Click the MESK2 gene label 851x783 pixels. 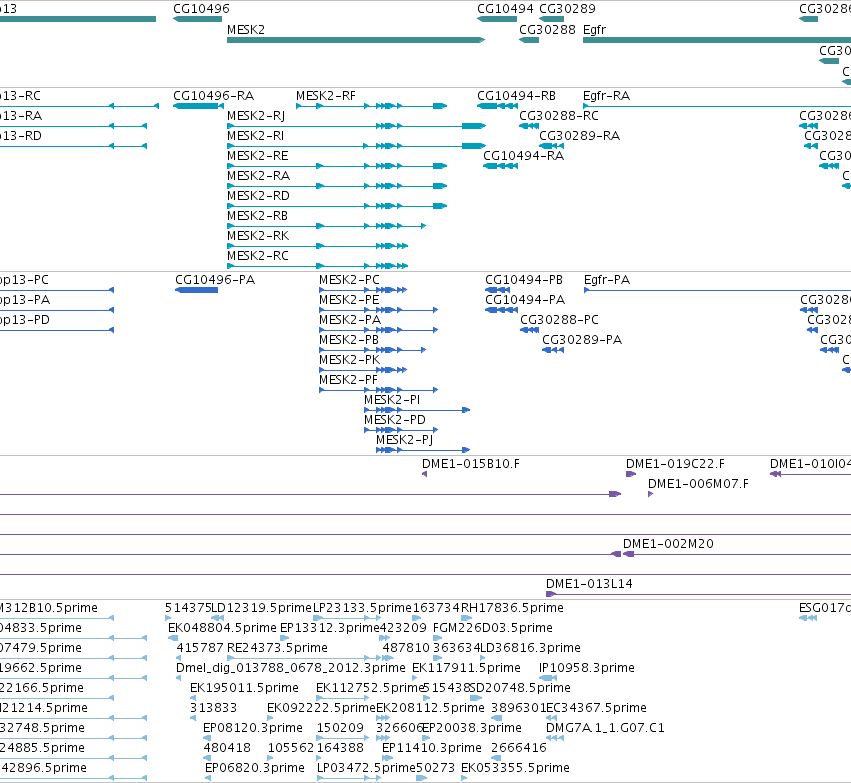246,30
